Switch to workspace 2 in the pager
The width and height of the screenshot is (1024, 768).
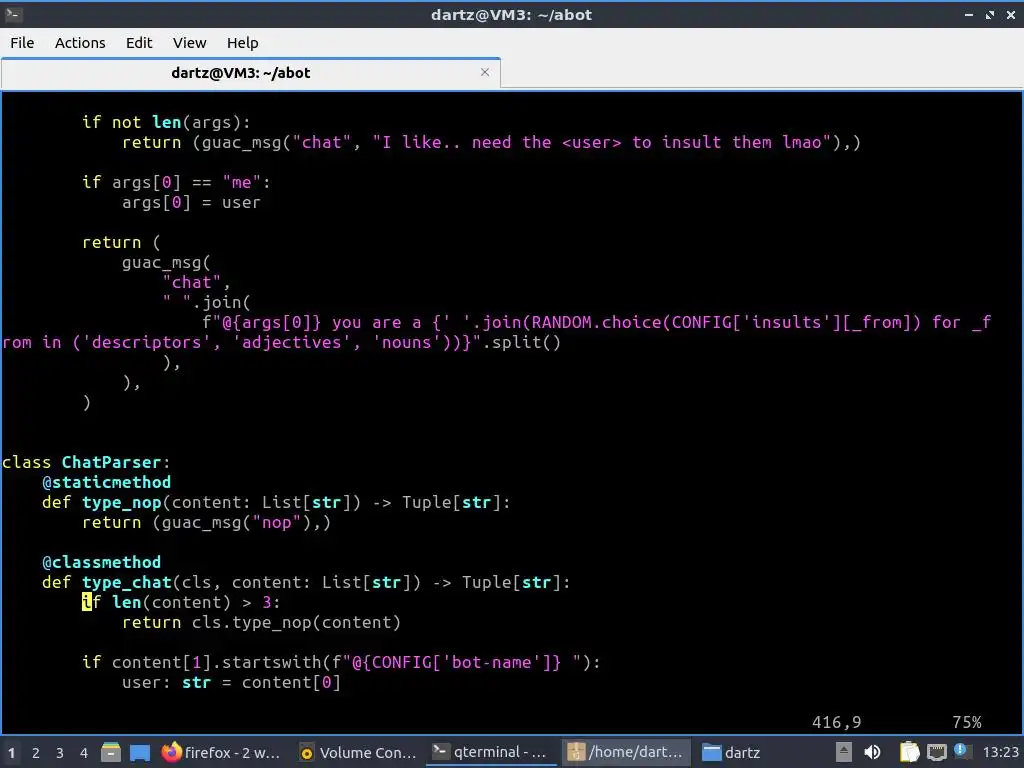click(36, 753)
